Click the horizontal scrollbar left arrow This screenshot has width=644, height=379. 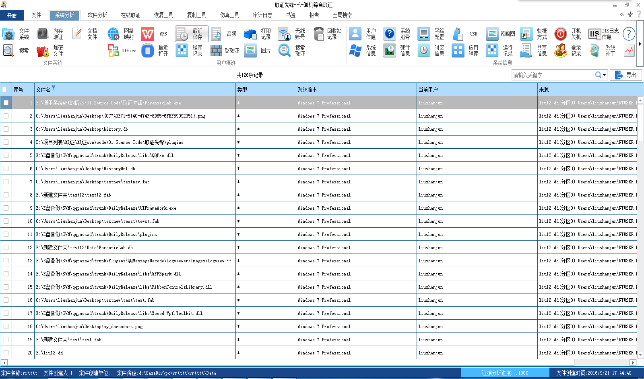click(x=4, y=363)
